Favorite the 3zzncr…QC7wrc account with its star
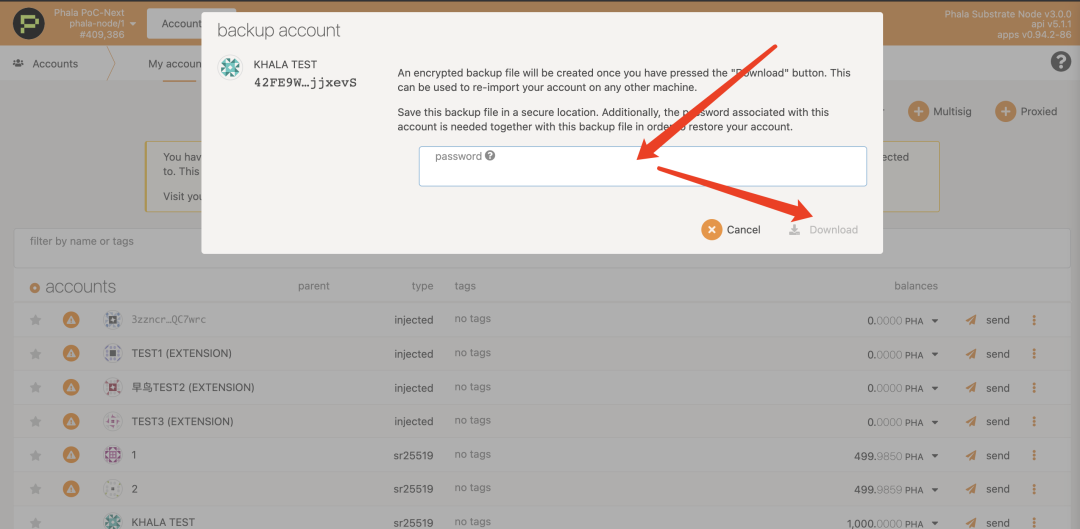 36,321
